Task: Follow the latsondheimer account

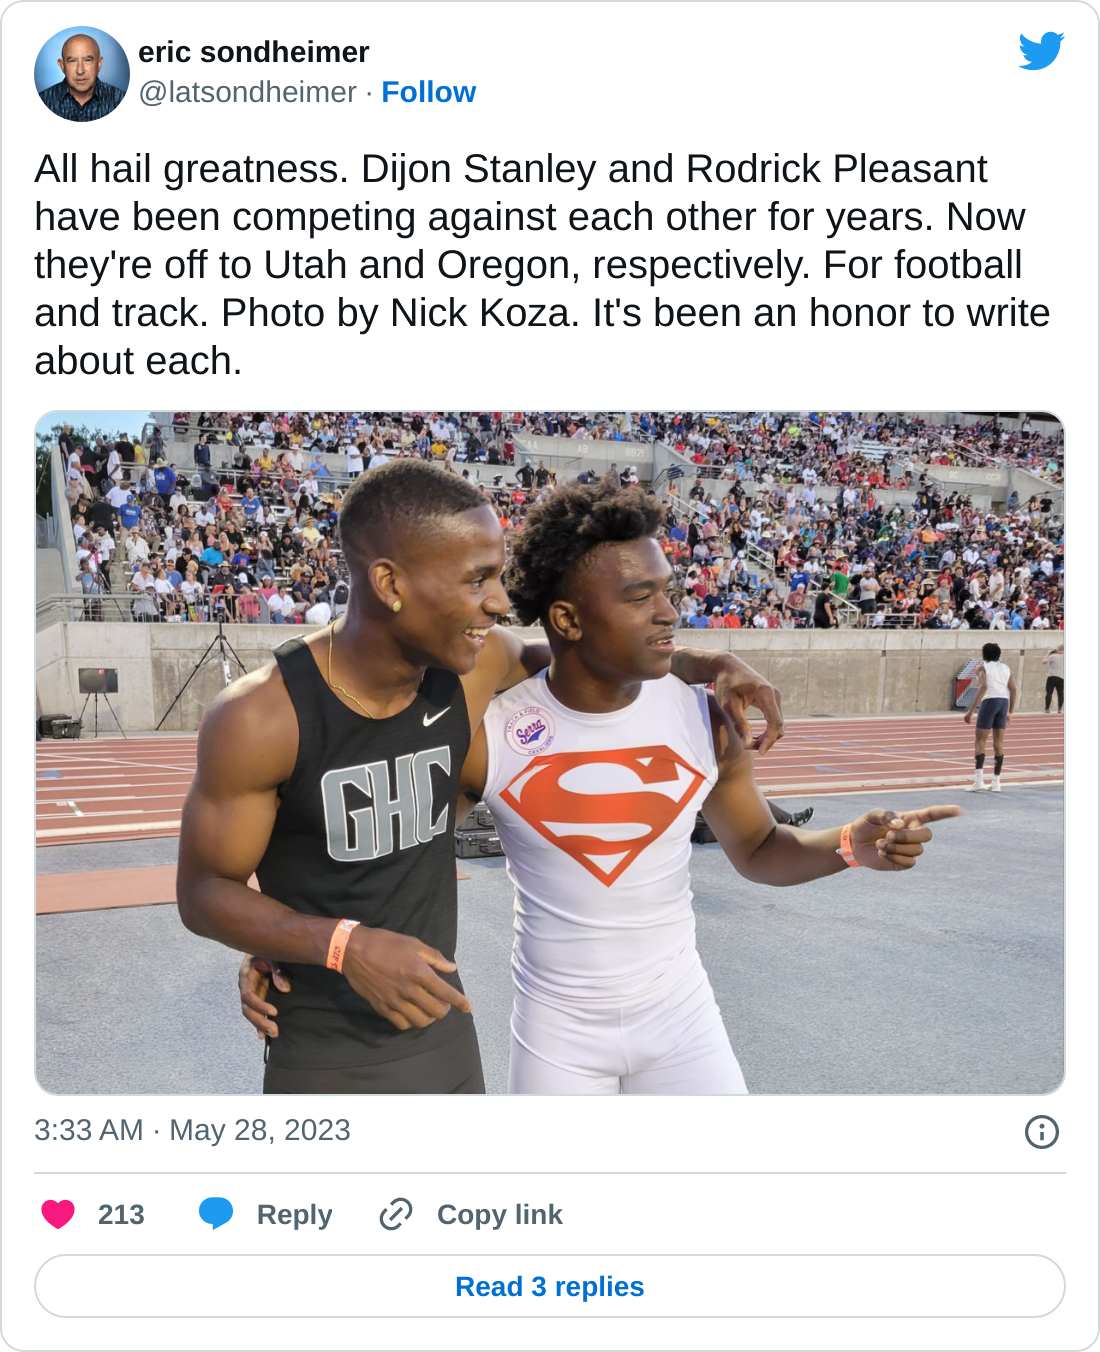Action: pyautogui.click(x=429, y=92)
